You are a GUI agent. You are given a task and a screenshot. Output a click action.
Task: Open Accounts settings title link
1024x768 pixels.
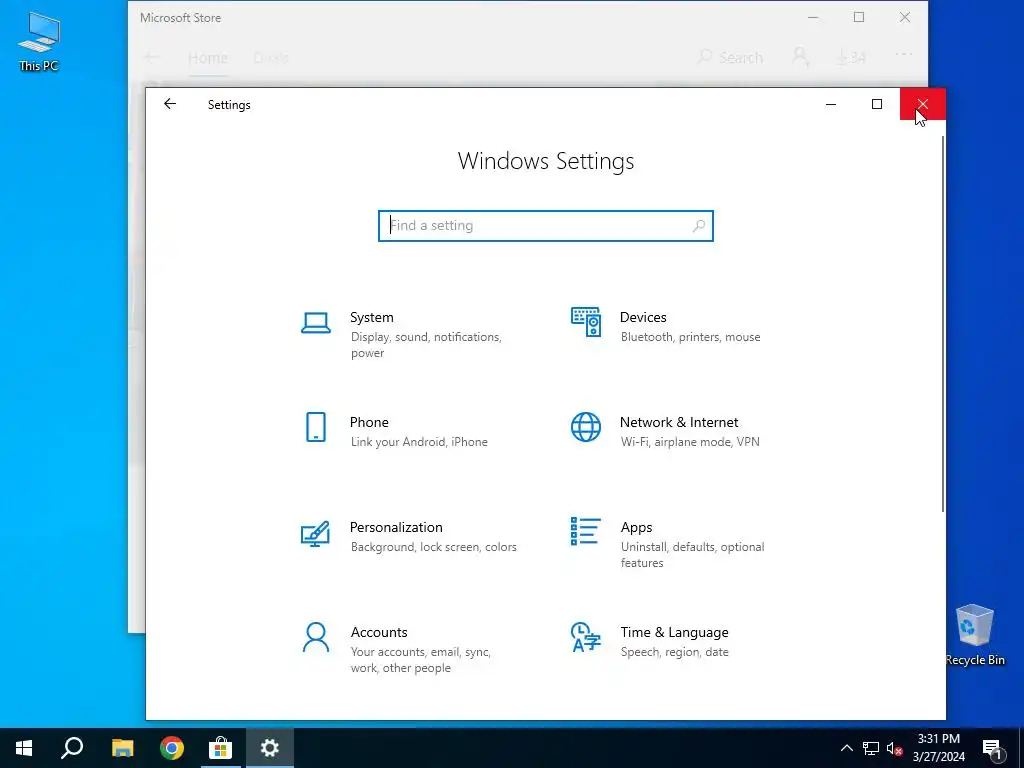pos(379,632)
